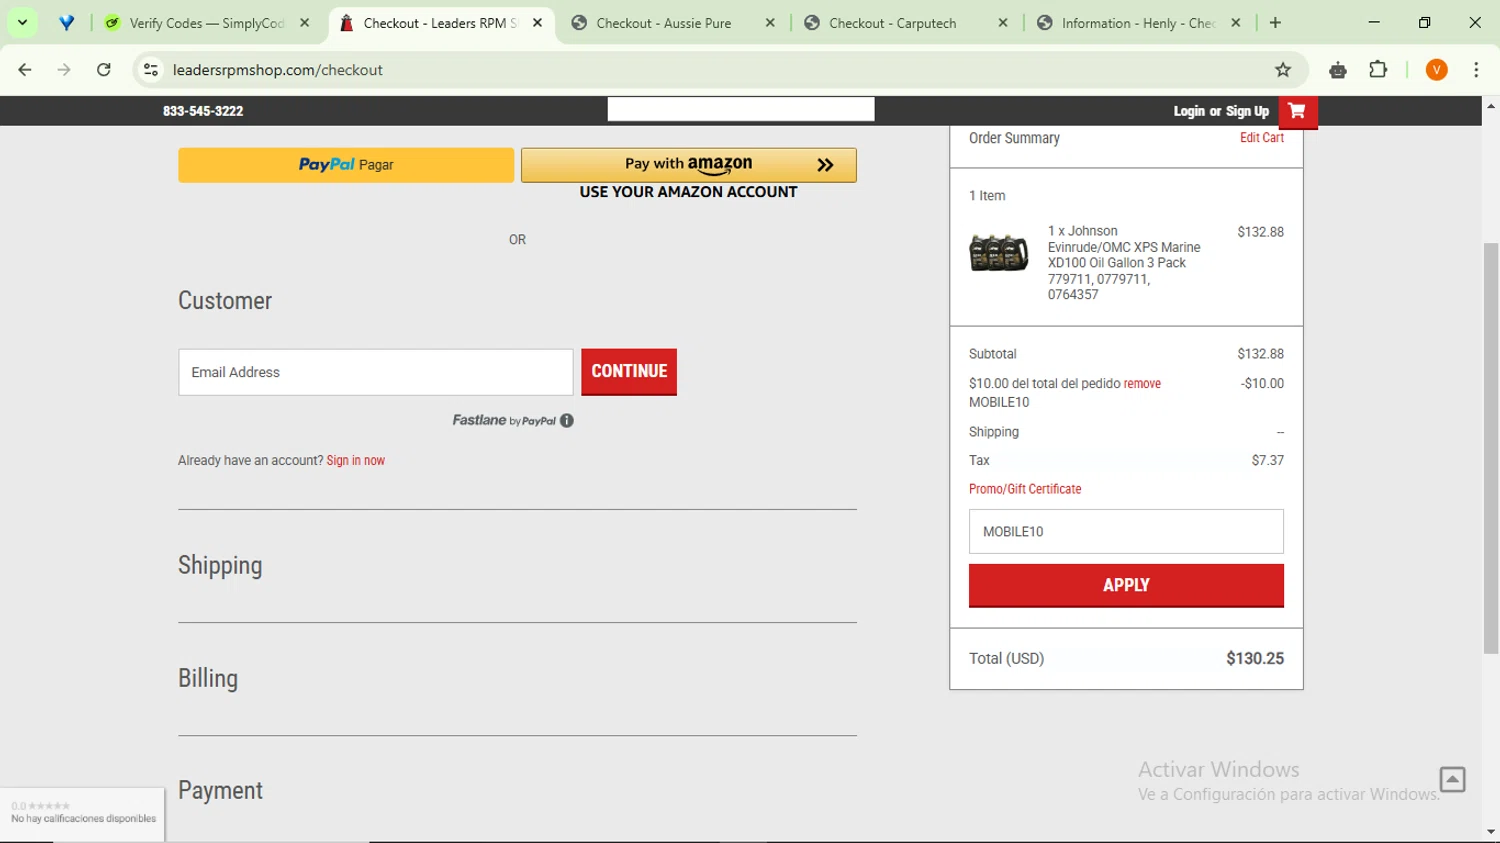
Task: Go back to previous page
Action: [25, 70]
